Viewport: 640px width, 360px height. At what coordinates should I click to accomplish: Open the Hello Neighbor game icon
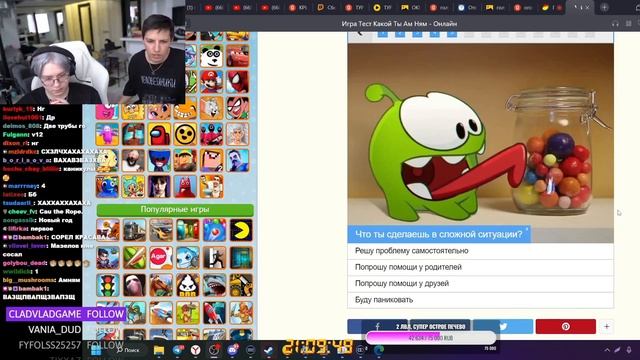tap(238, 160)
